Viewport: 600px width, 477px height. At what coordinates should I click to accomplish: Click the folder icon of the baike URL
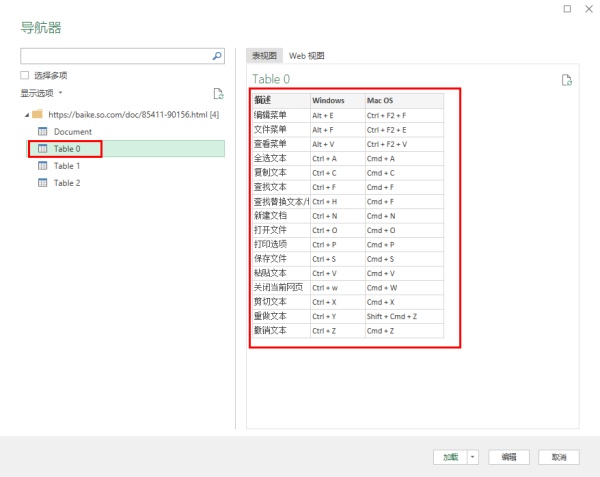[x=37, y=114]
